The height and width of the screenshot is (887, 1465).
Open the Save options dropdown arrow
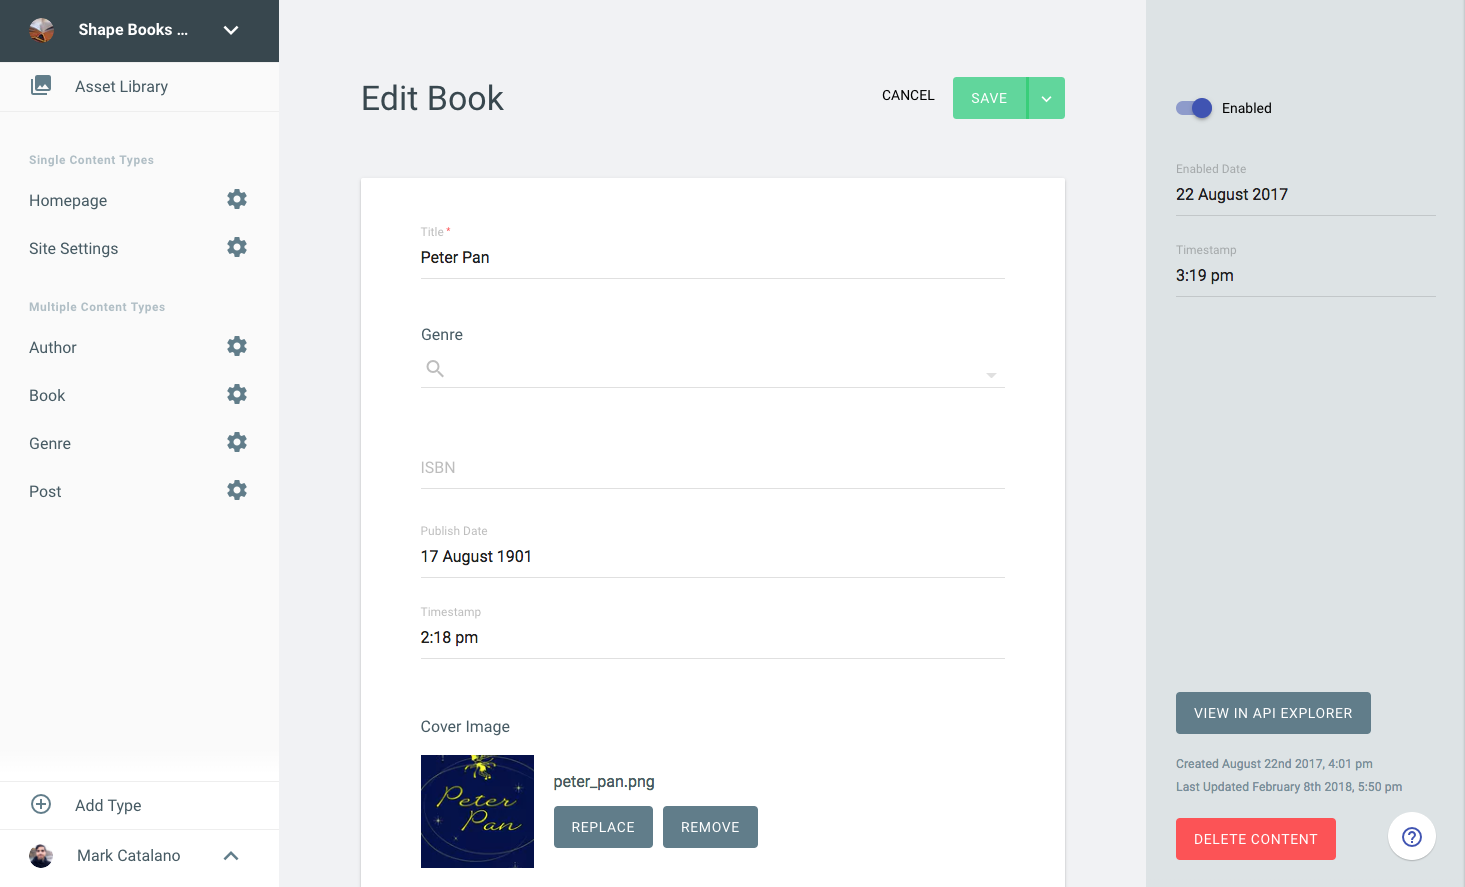coord(1046,98)
